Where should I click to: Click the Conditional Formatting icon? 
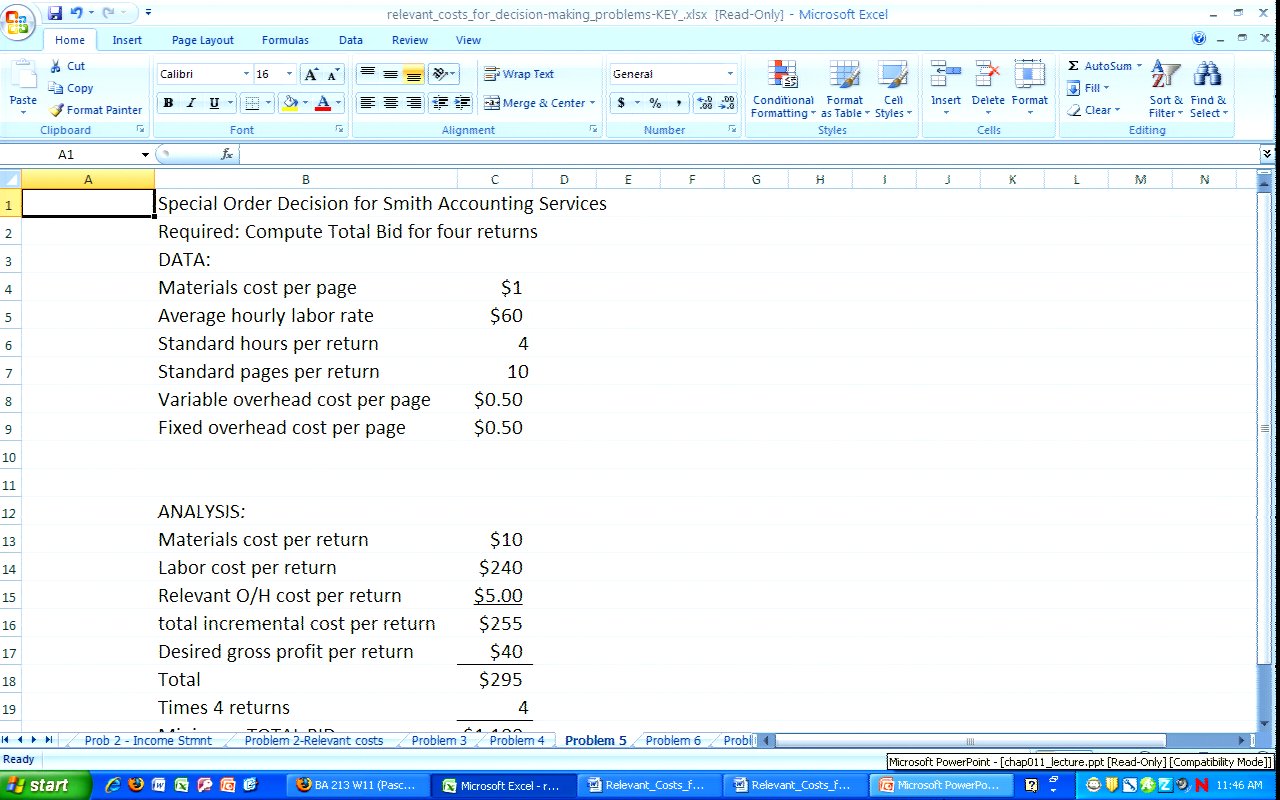tap(783, 75)
